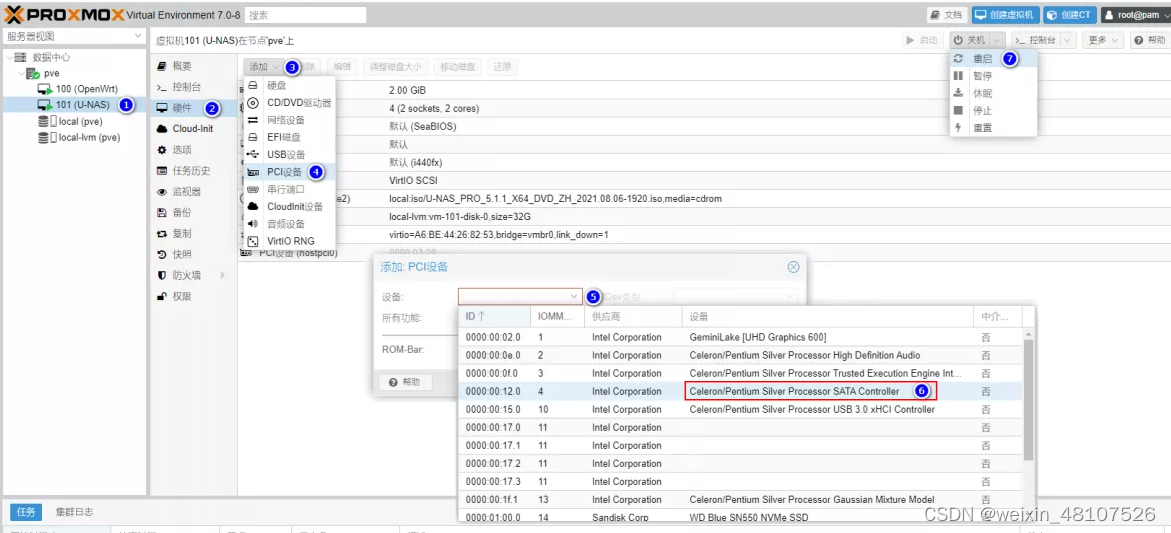Click the 添加 add dropdown button
The image size is (1171, 533).
(264, 67)
